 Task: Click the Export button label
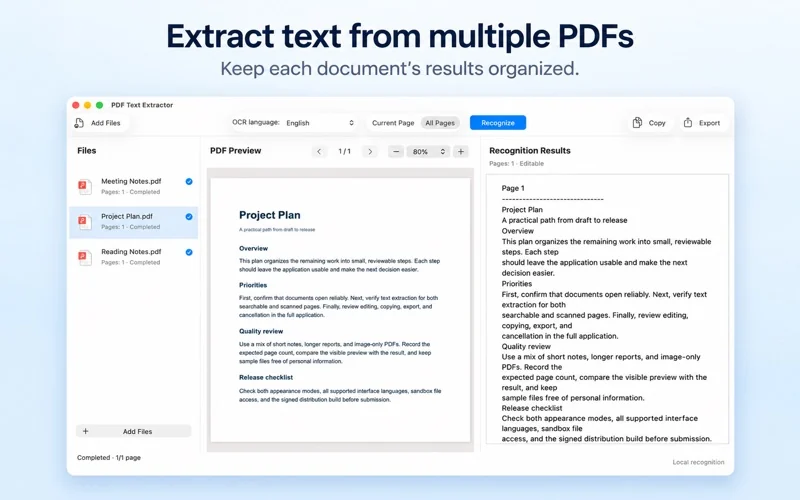[x=709, y=123]
